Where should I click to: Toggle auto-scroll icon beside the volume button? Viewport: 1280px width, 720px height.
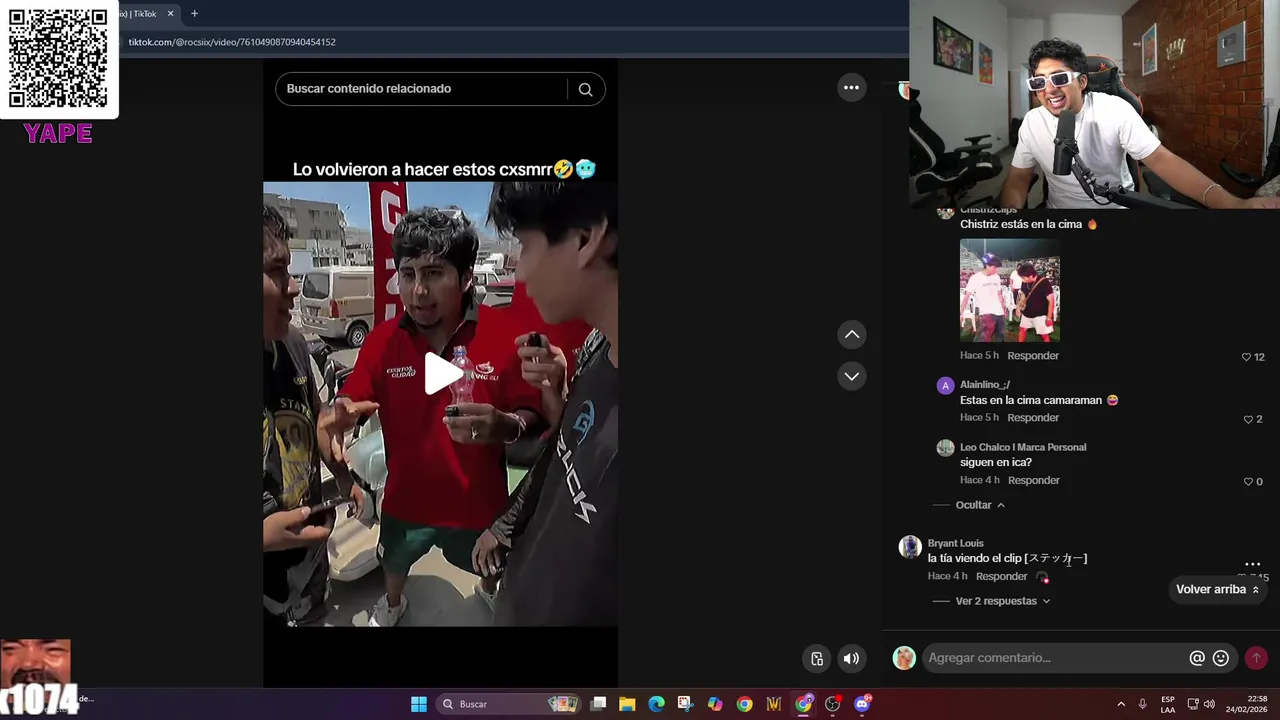pyautogui.click(x=817, y=658)
